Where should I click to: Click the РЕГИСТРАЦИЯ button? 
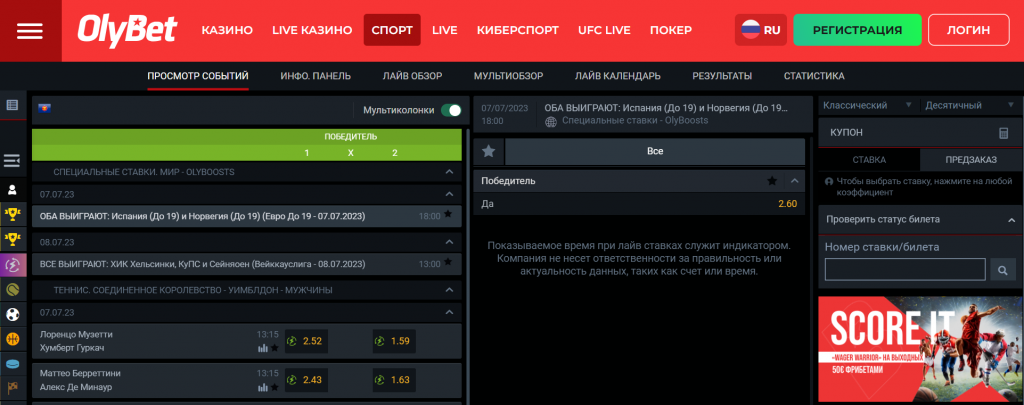(857, 30)
